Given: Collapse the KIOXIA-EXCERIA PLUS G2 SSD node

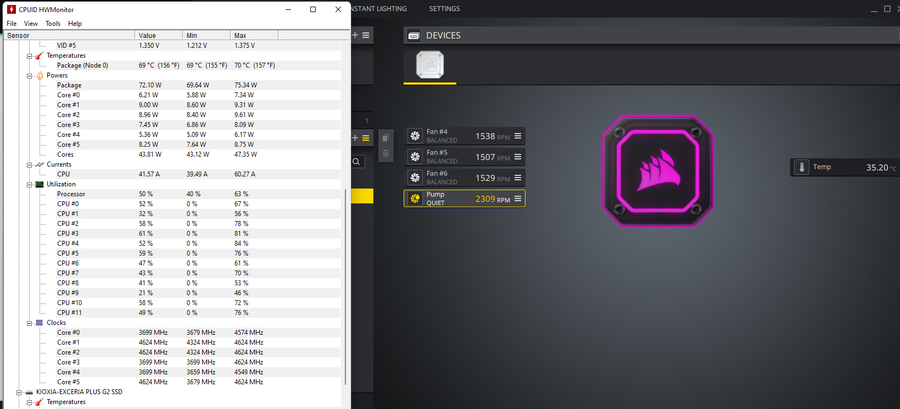Looking at the screenshot, I should pyautogui.click(x=18, y=392).
